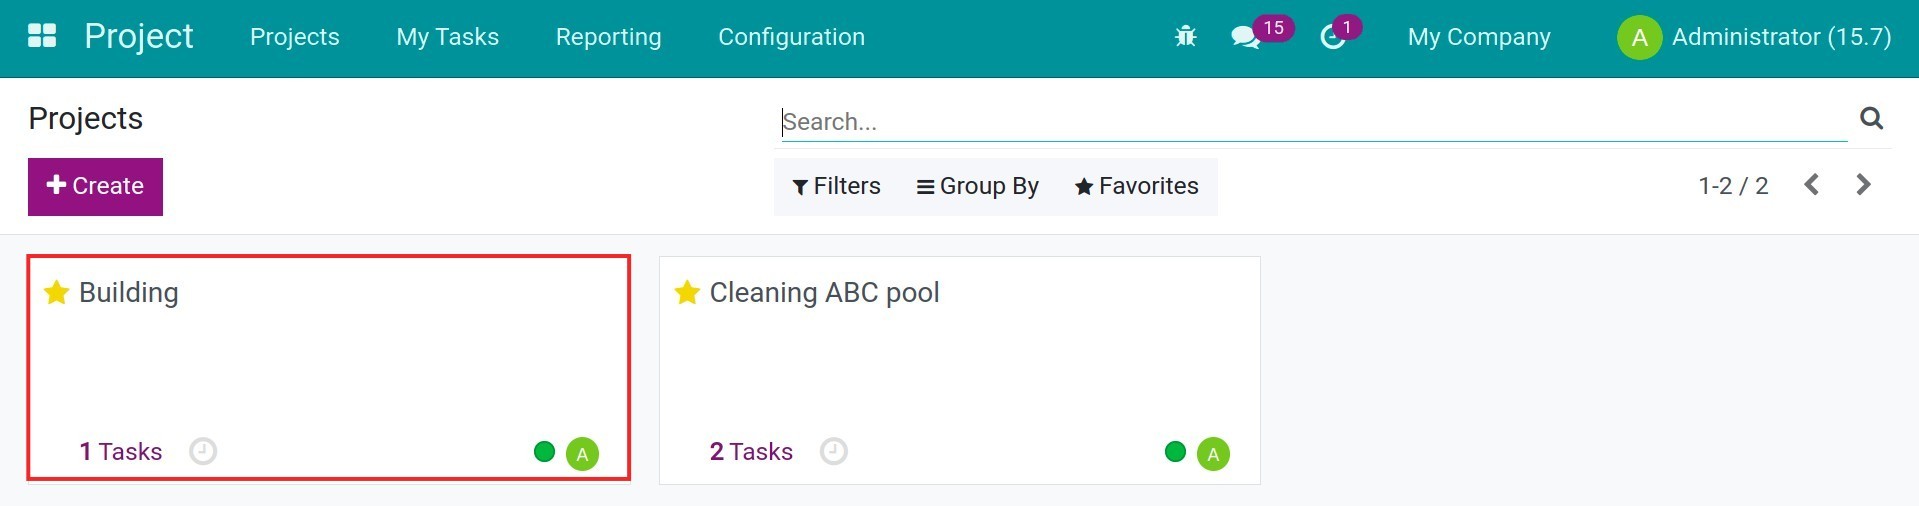Click the Create button

(95, 186)
